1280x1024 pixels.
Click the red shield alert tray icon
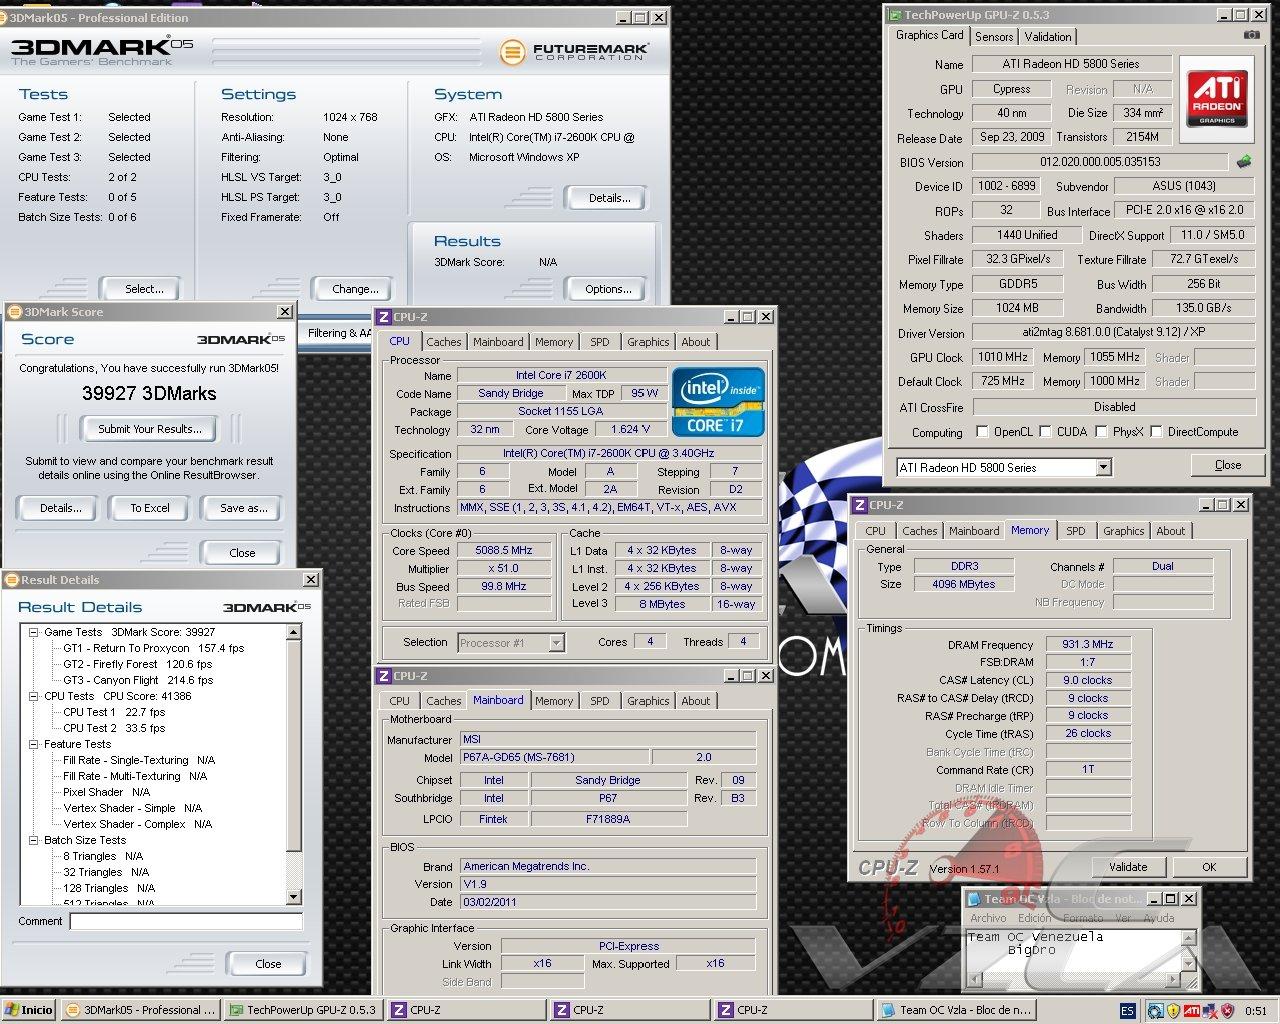click(1227, 1011)
